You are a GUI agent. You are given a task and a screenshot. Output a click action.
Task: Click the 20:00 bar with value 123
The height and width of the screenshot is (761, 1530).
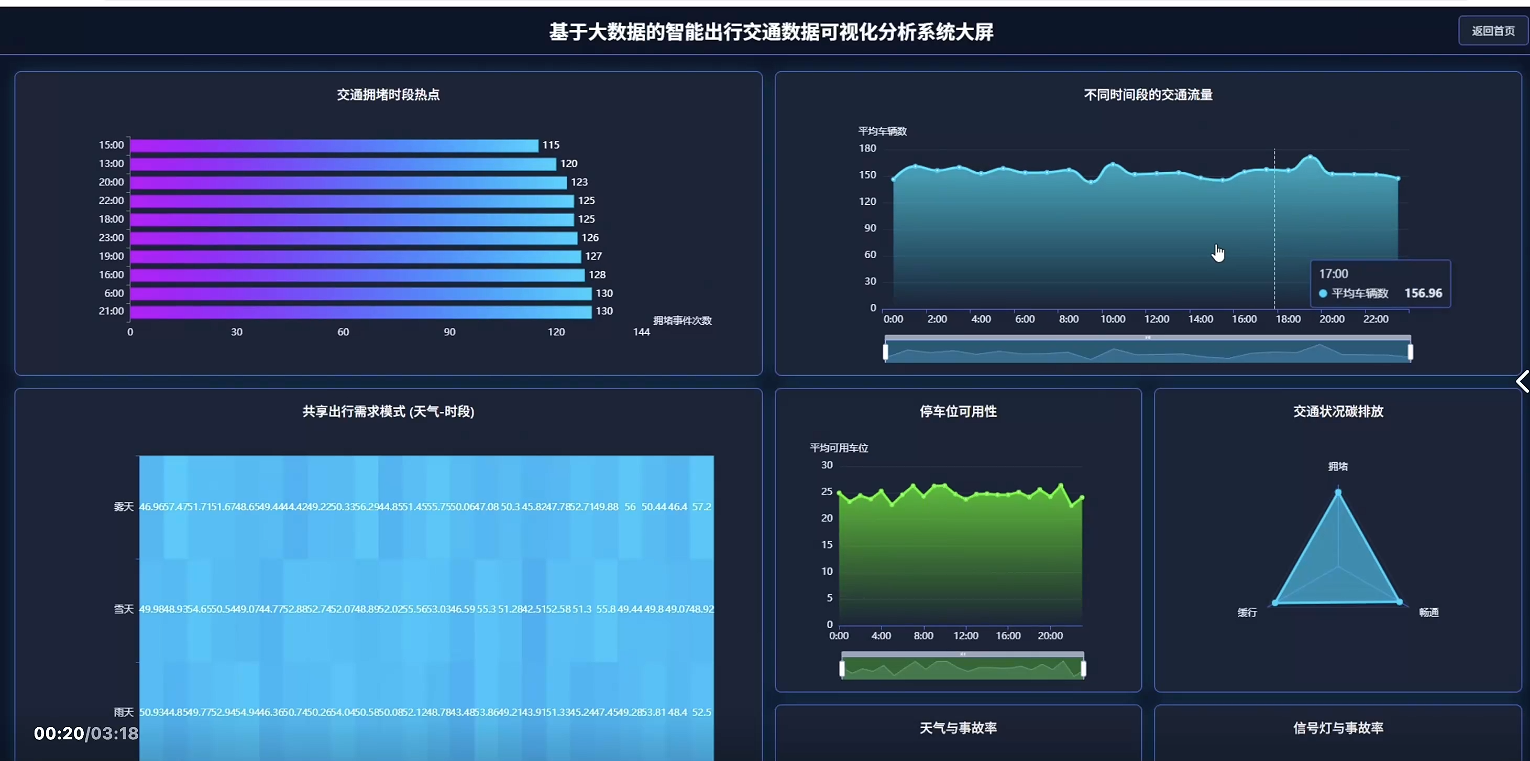pos(348,182)
